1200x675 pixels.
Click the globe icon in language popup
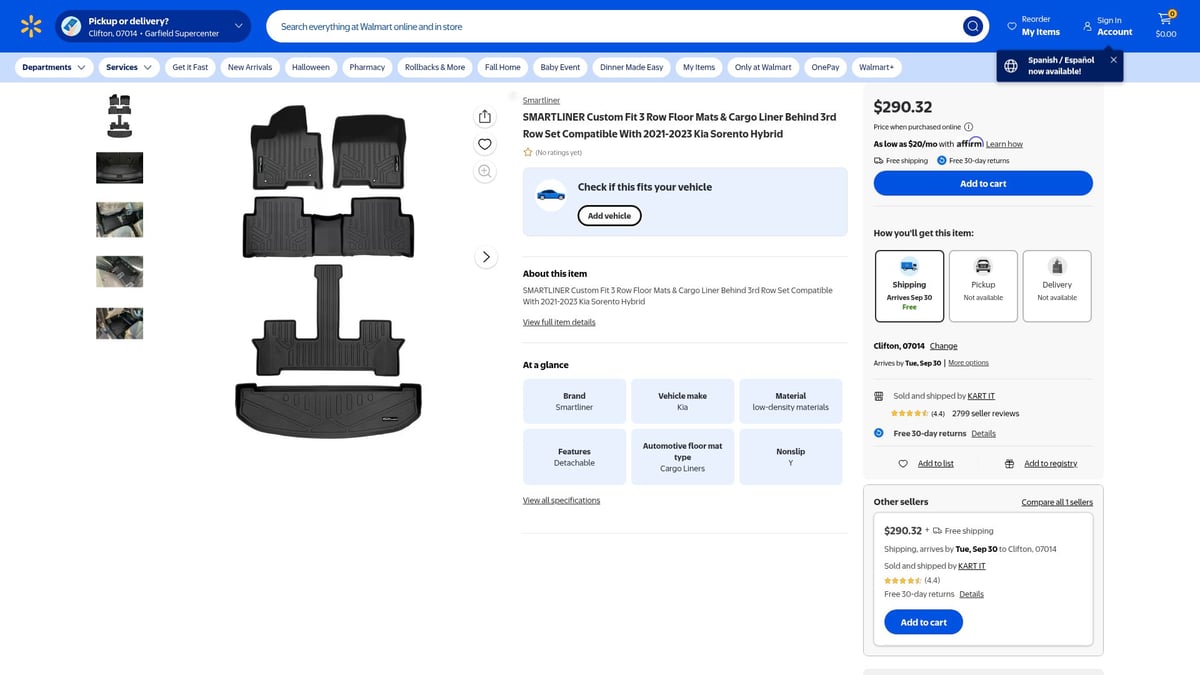point(1011,65)
